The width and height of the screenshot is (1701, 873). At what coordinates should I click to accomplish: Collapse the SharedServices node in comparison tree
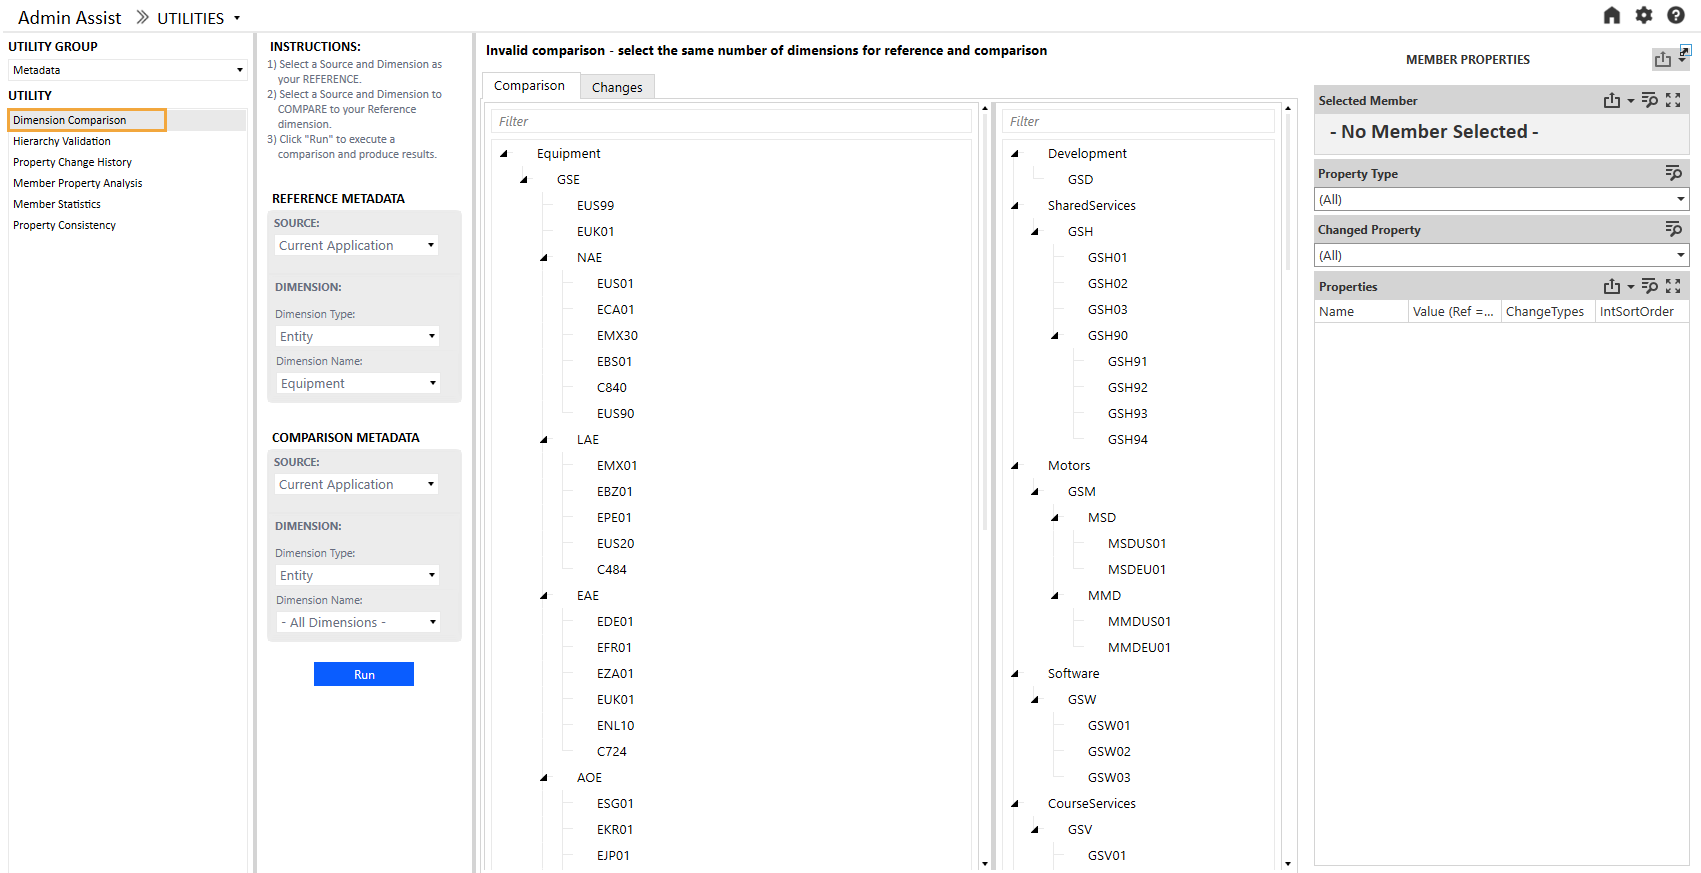1015,206
